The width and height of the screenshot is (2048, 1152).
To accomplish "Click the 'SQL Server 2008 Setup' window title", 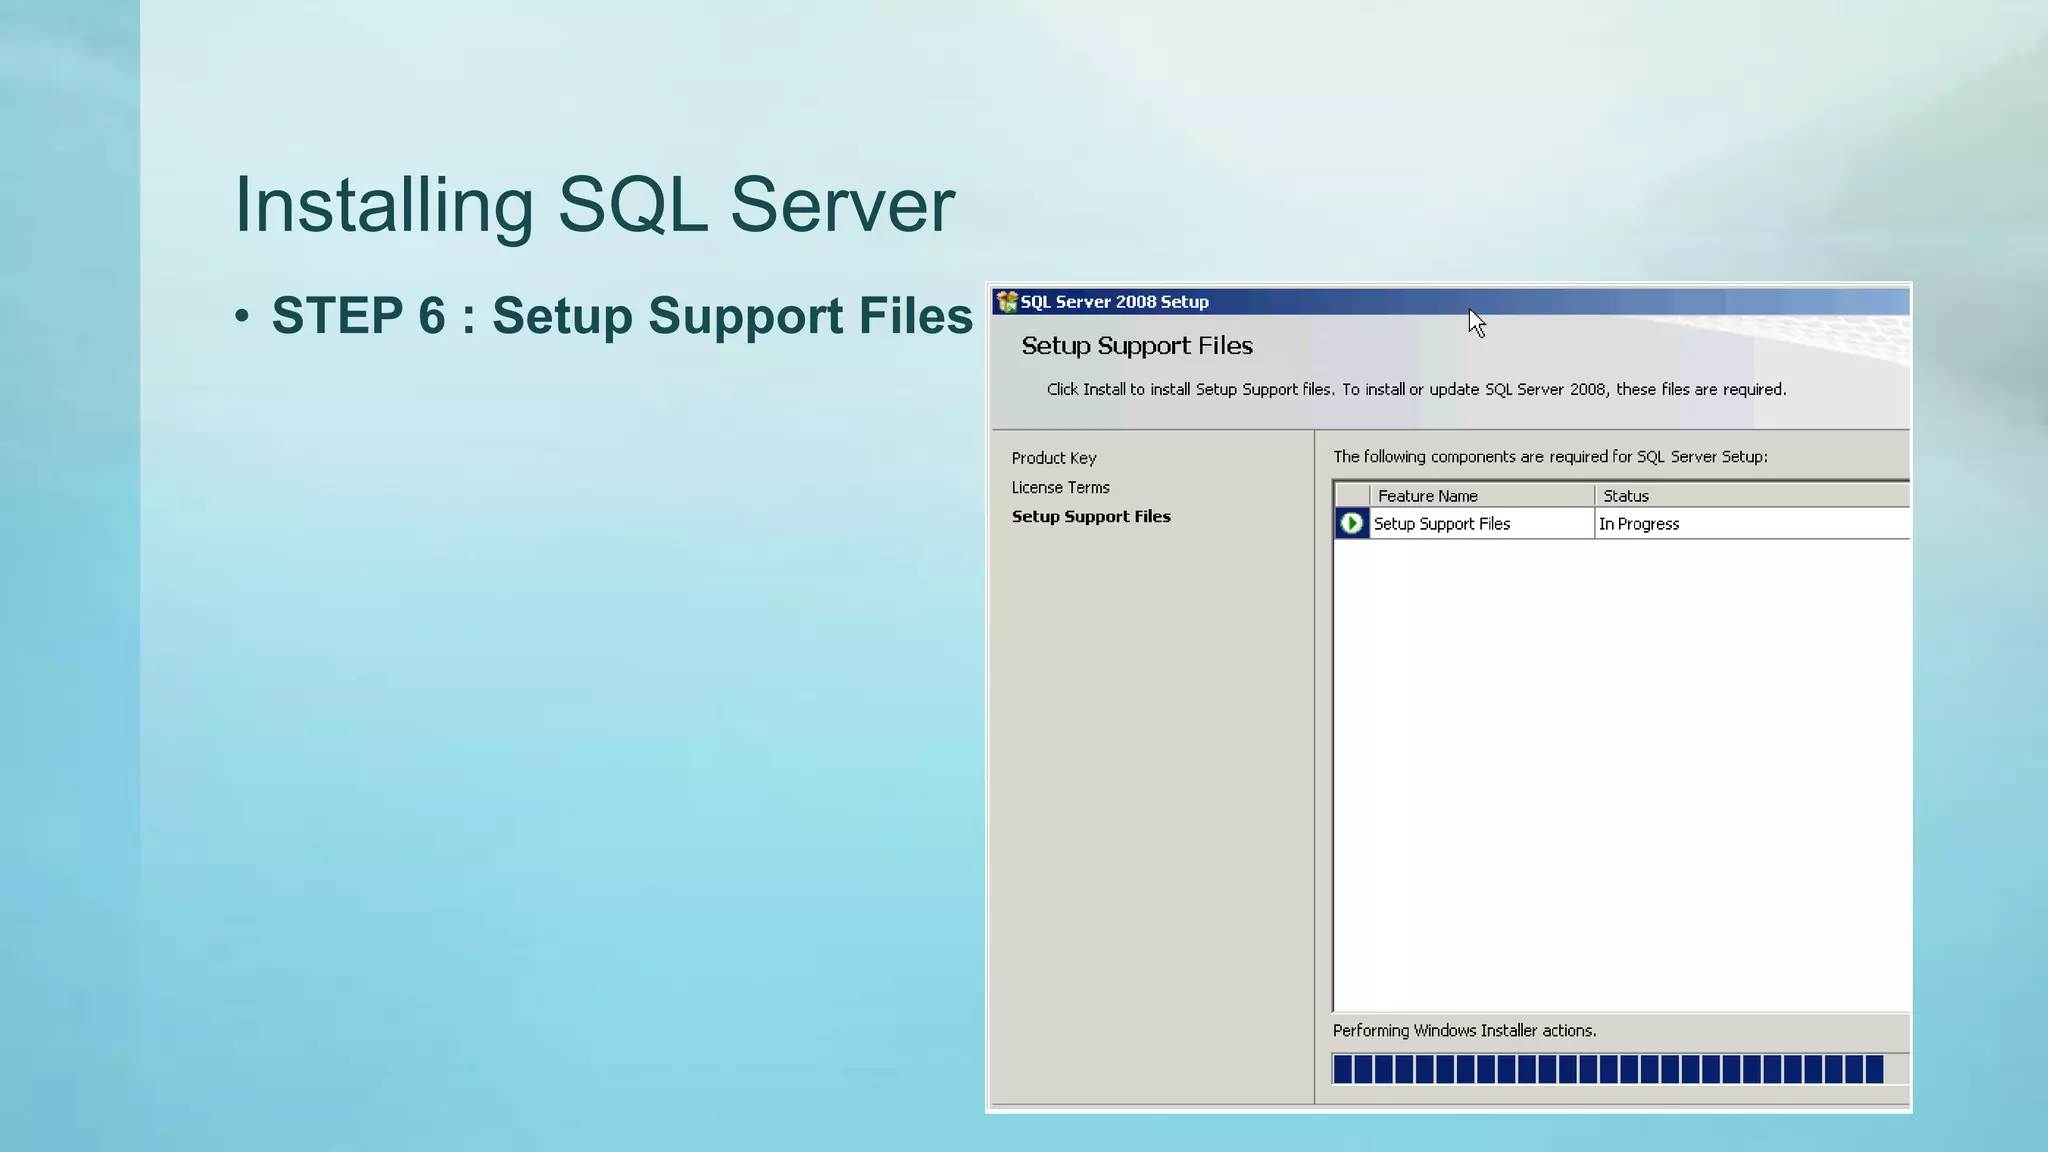I will 1114,302.
